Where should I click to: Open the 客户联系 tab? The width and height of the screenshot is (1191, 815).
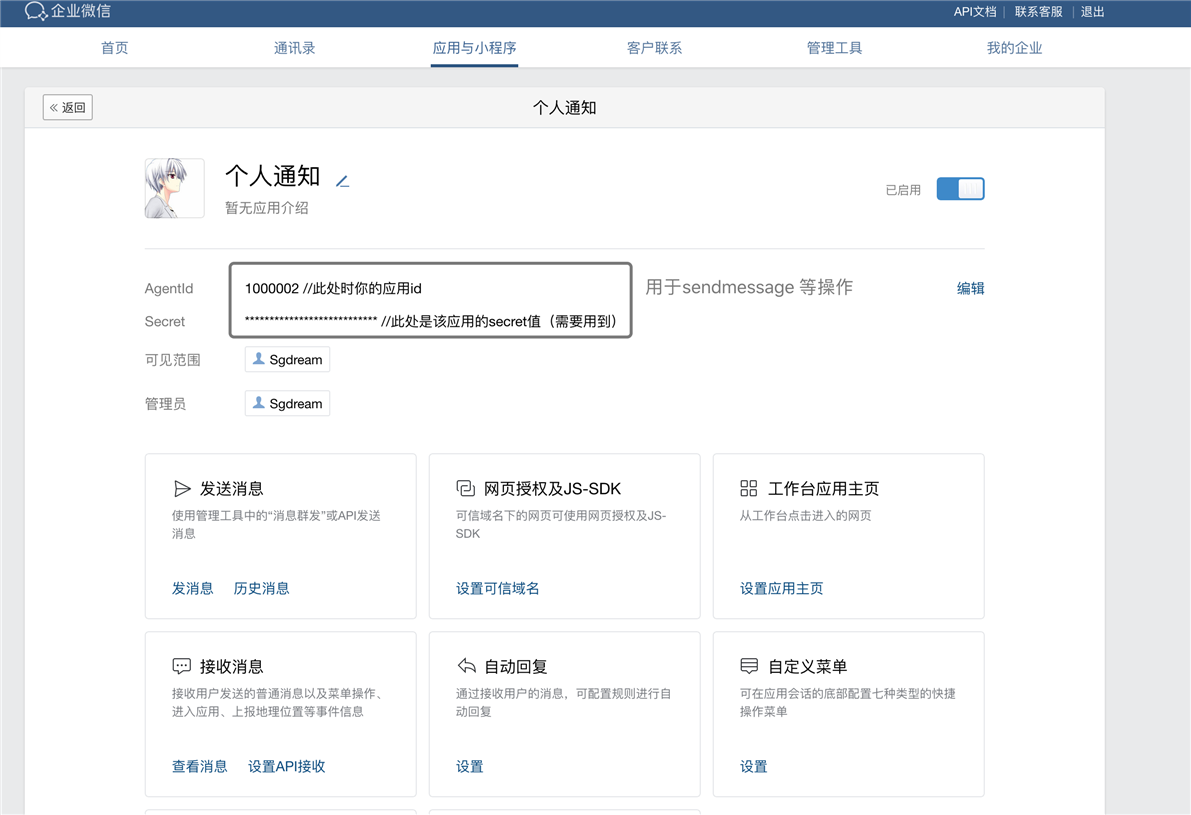point(655,48)
